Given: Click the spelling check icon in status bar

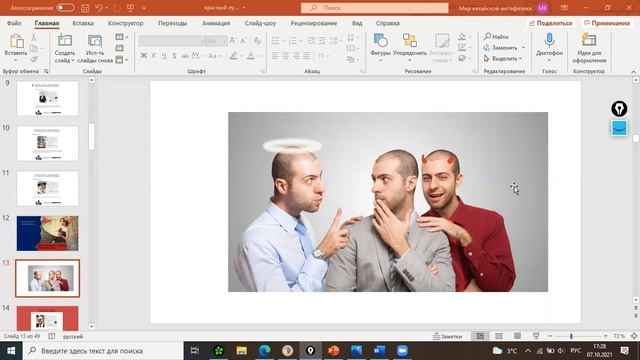Looking at the screenshot, I should click(51, 336).
